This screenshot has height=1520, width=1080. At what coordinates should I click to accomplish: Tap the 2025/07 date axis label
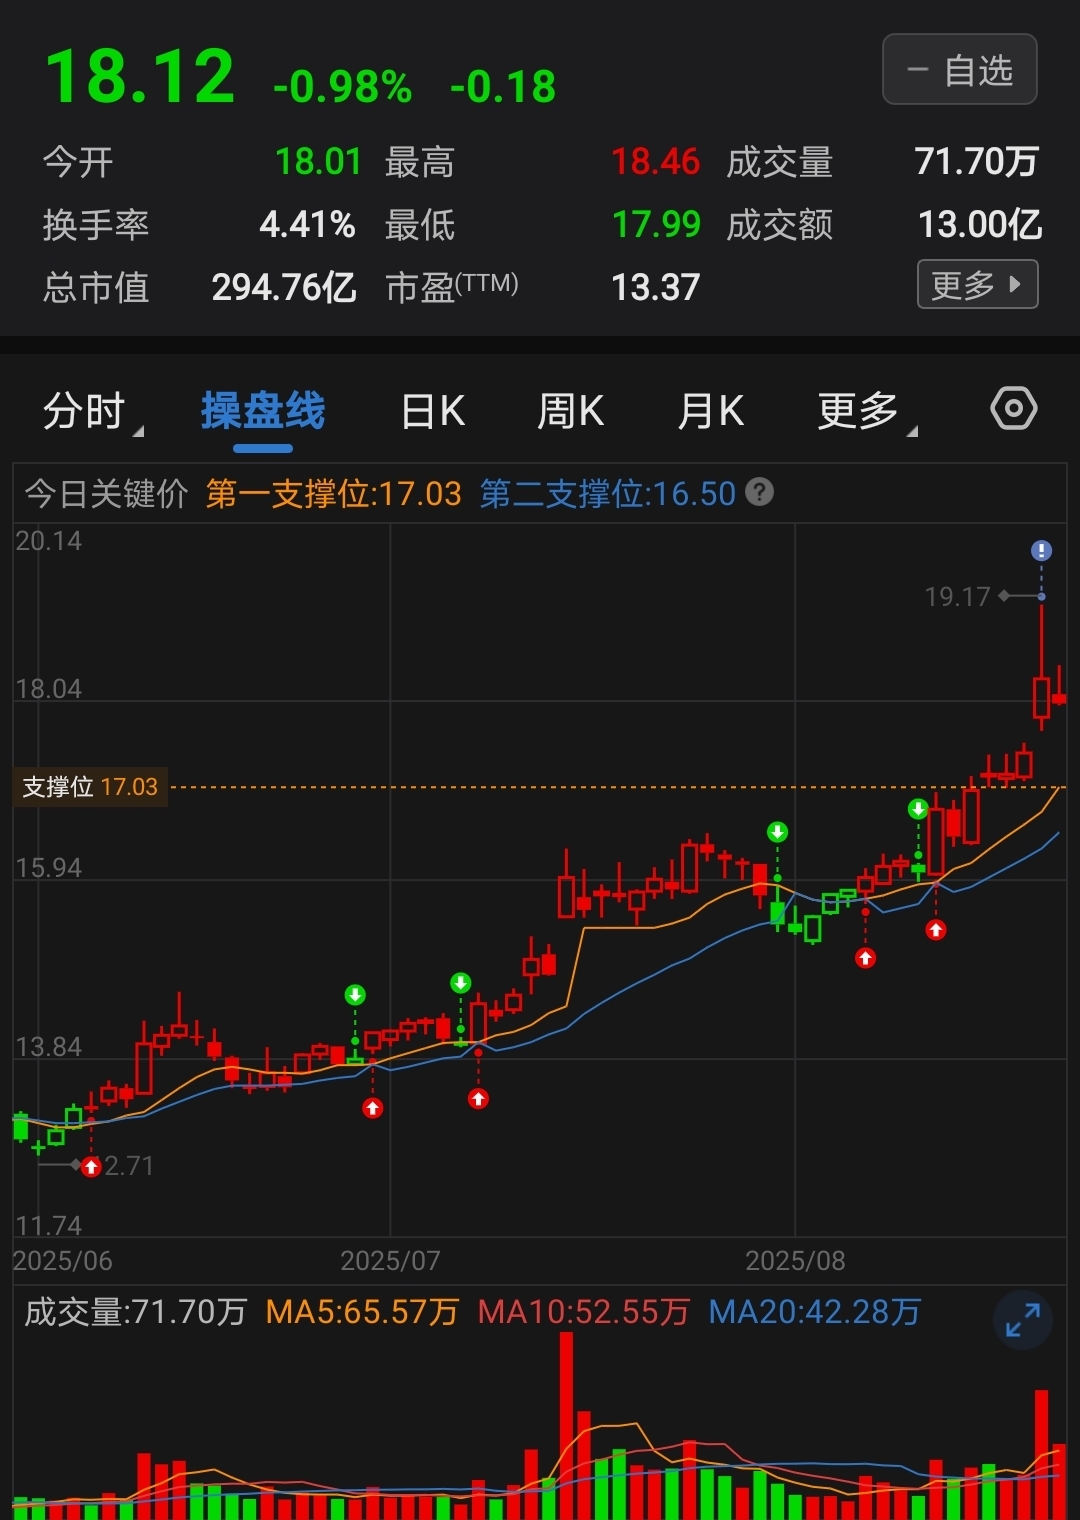click(390, 1261)
